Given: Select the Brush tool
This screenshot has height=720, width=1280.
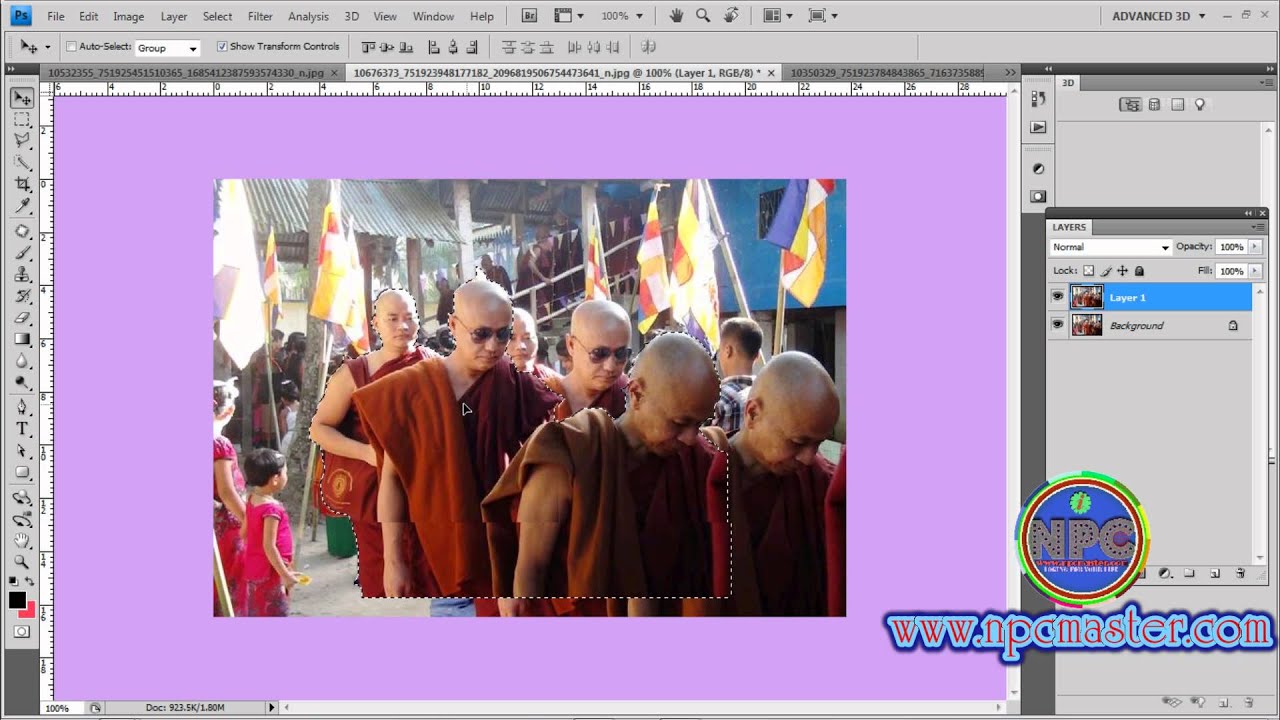Looking at the screenshot, I should 22,253.
